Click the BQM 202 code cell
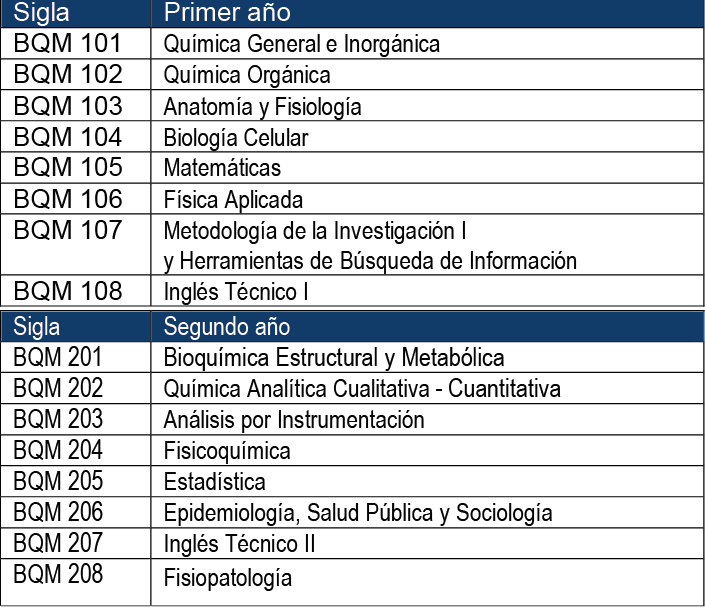The image size is (705, 612). 58,388
